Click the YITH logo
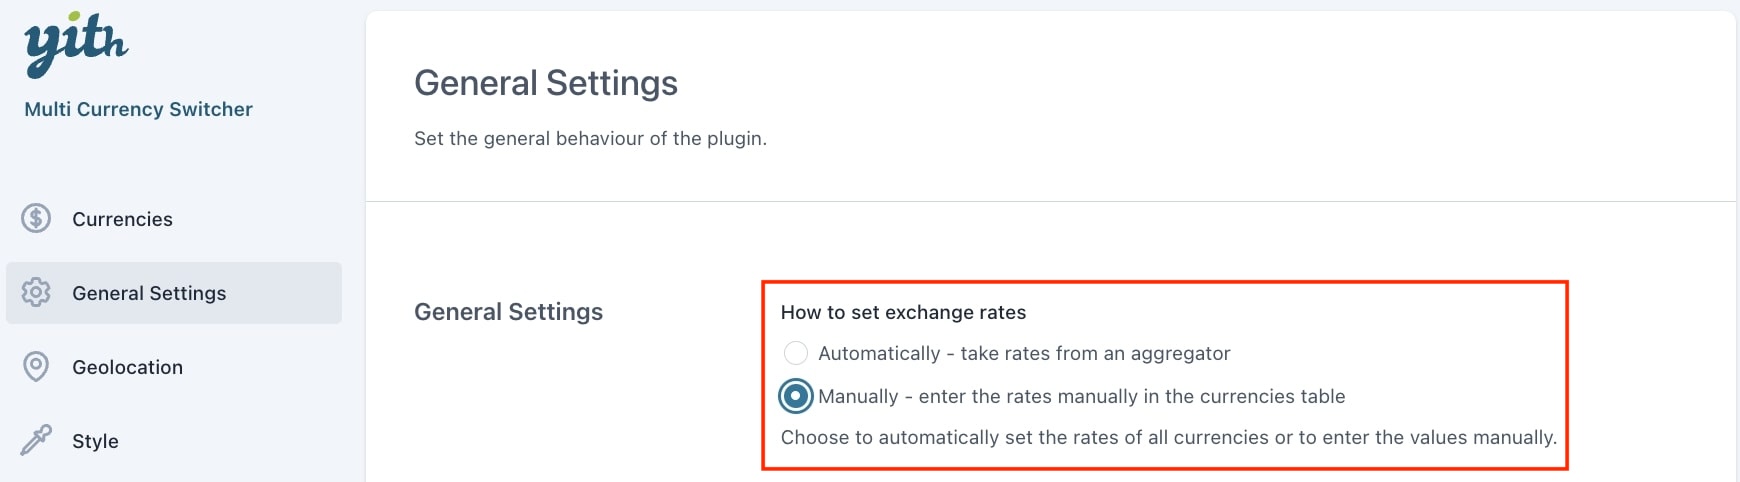This screenshot has width=1740, height=482. click(76, 44)
